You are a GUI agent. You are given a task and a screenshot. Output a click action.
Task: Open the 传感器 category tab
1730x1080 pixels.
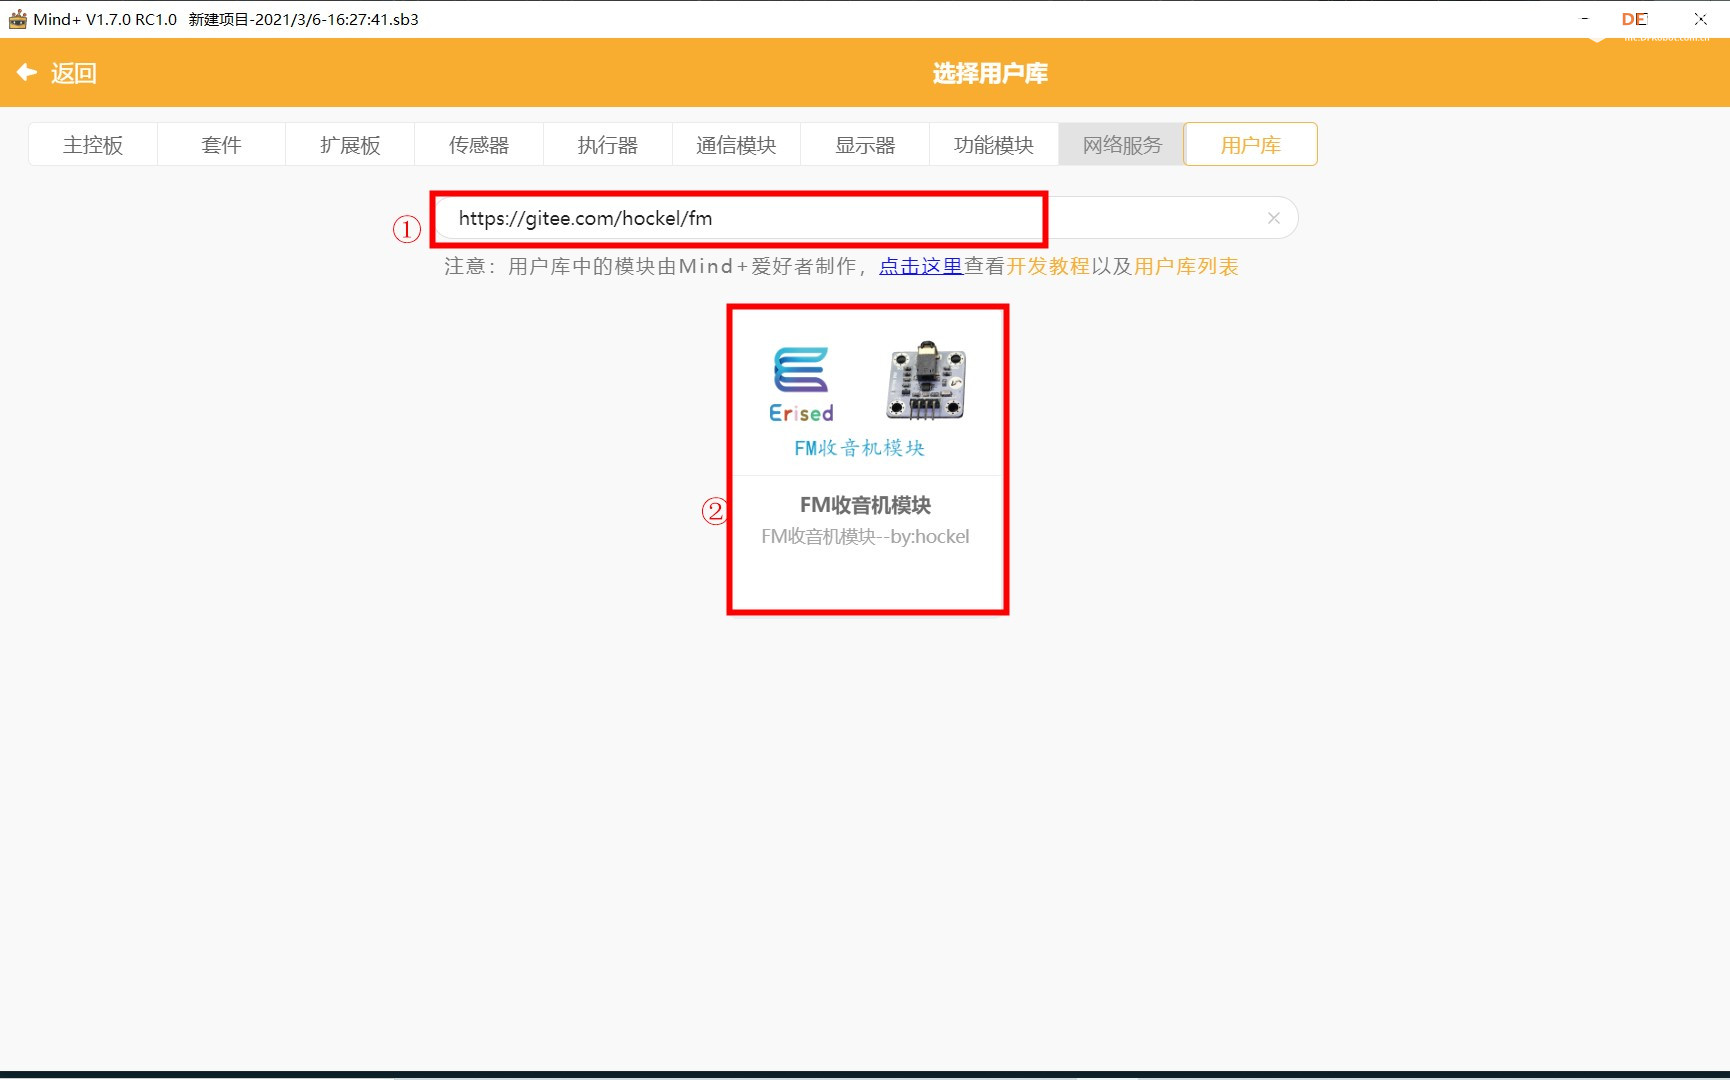pos(479,145)
